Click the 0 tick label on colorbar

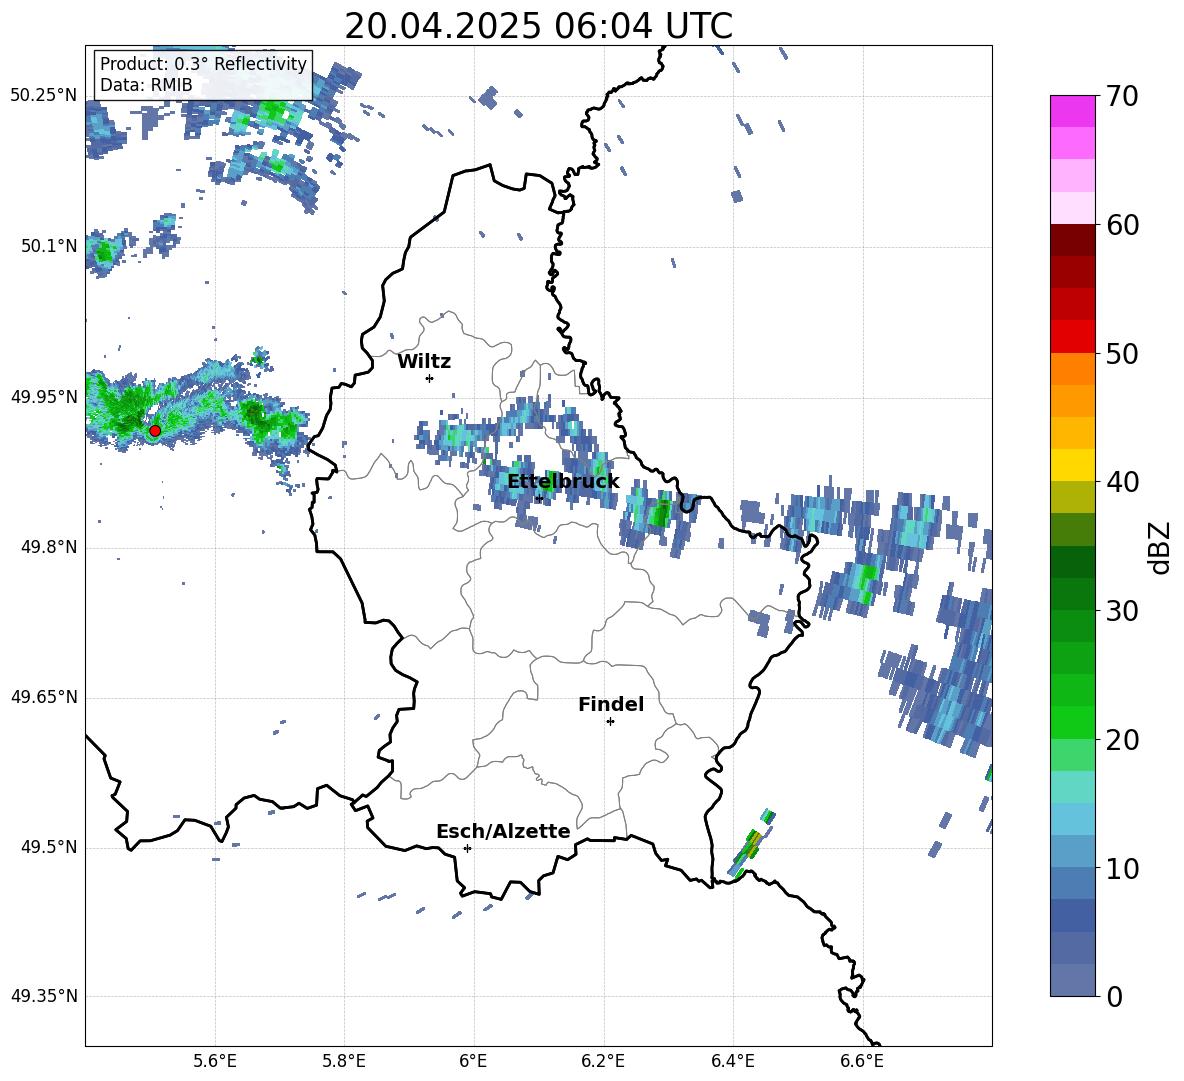(1115, 996)
